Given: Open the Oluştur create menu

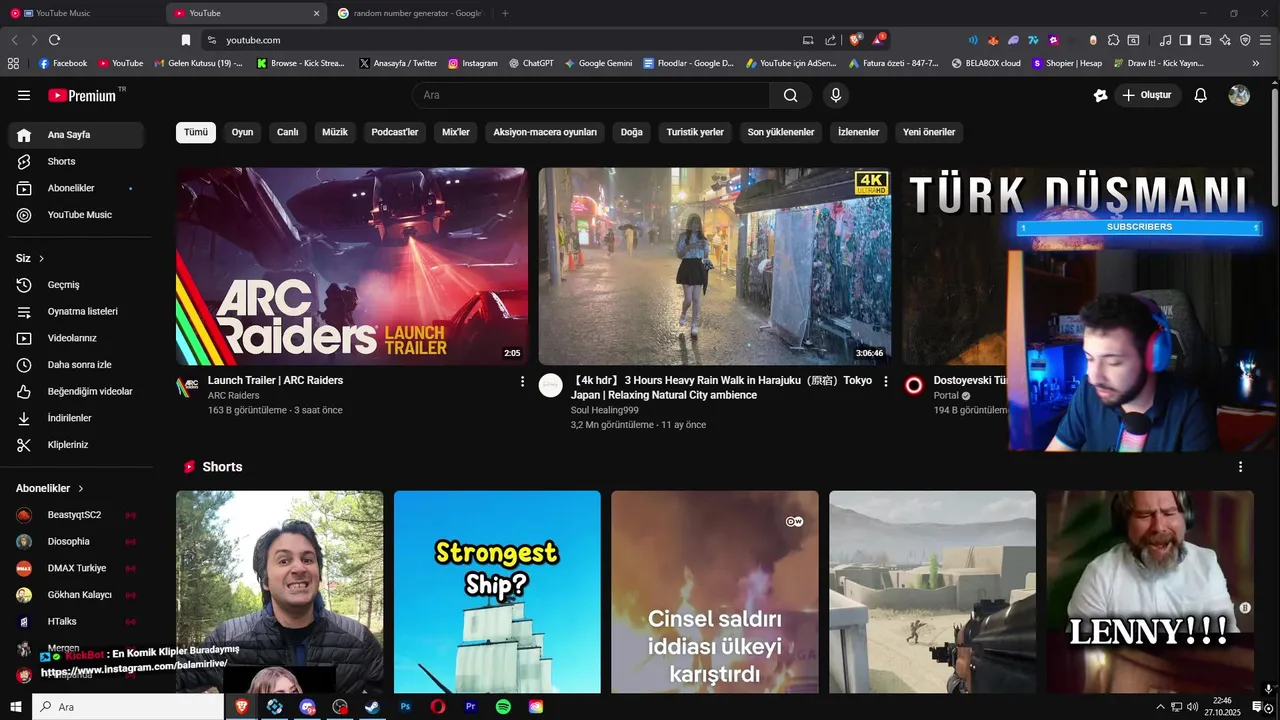Looking at the screenshot, I should (x=1147, y=95).
